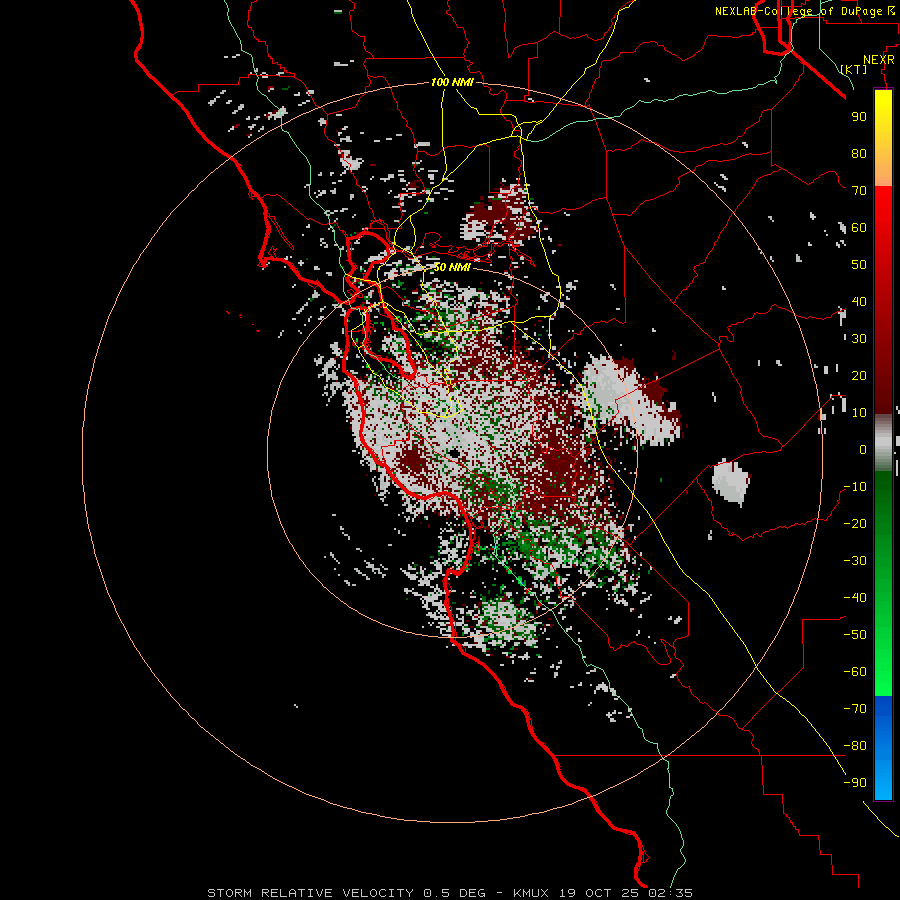
Task: Select the -60 value on the velocity scale
Action: pos(855,672)
